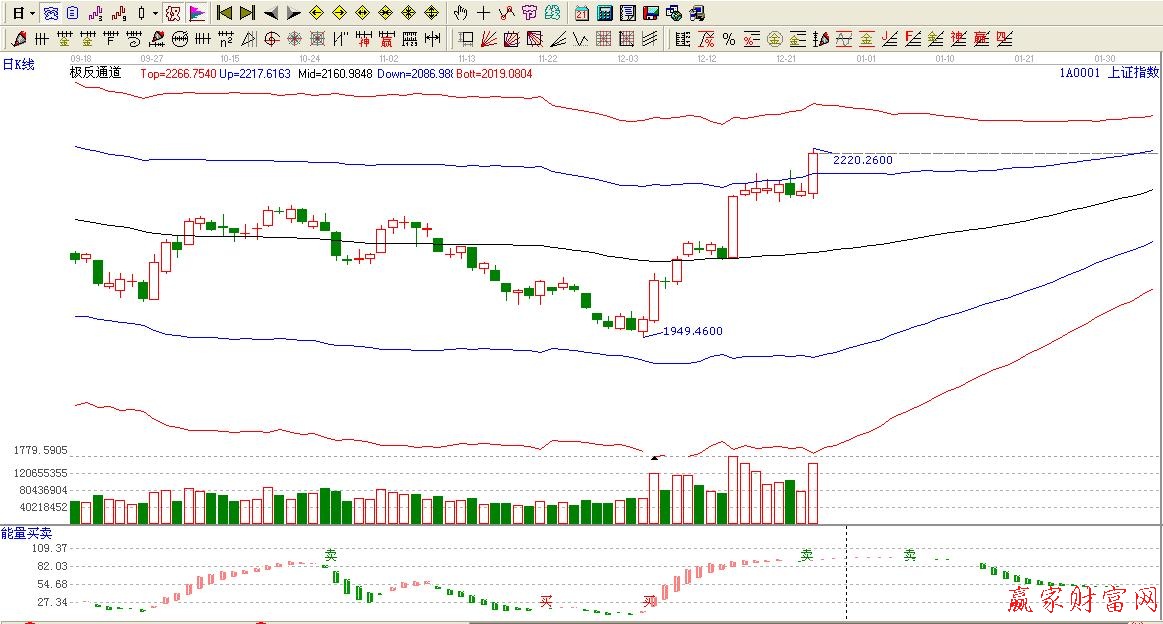1163x624 pixels.
Task: Click the calendar date icon
Action: point(582,13)
